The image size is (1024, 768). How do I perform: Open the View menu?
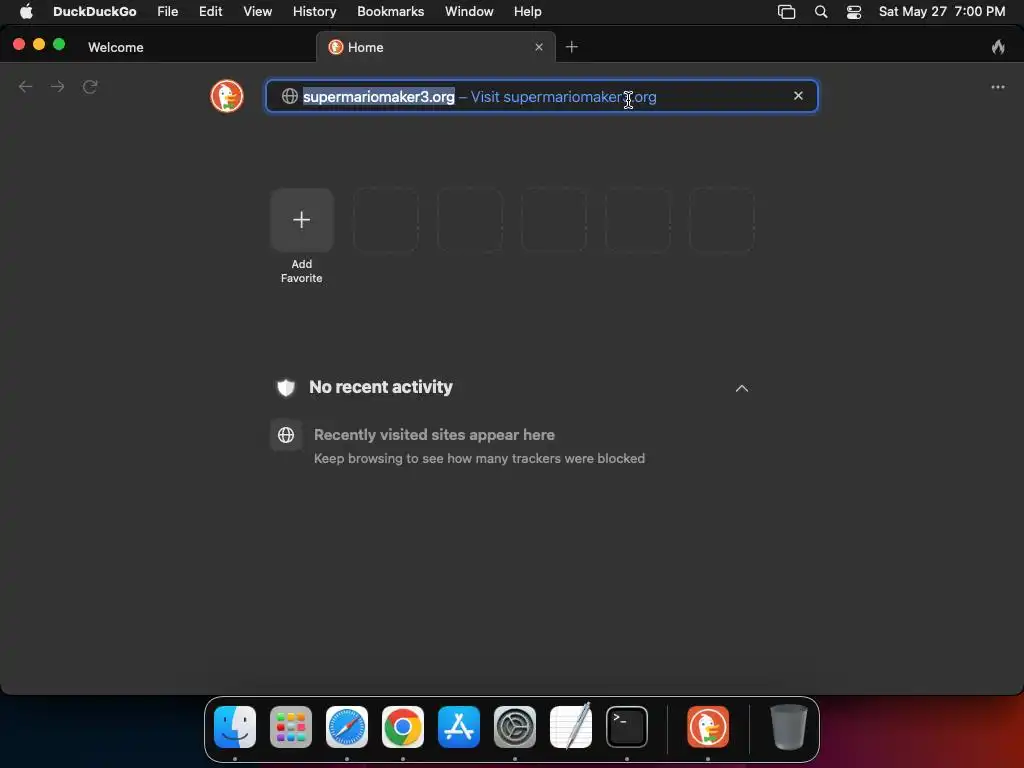257,11
